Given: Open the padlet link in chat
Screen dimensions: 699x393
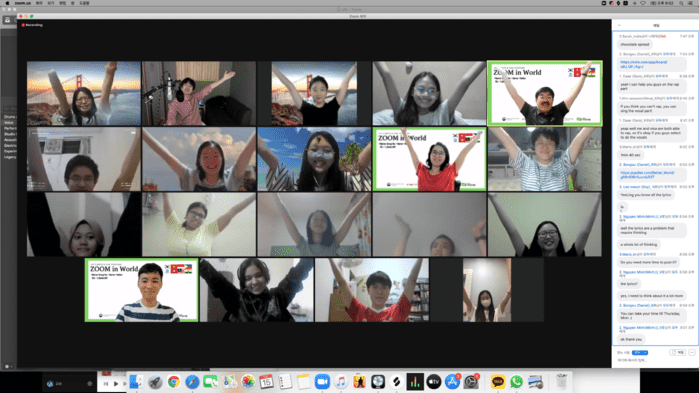Looking at the screenshot, I should (x=647, y=175).
